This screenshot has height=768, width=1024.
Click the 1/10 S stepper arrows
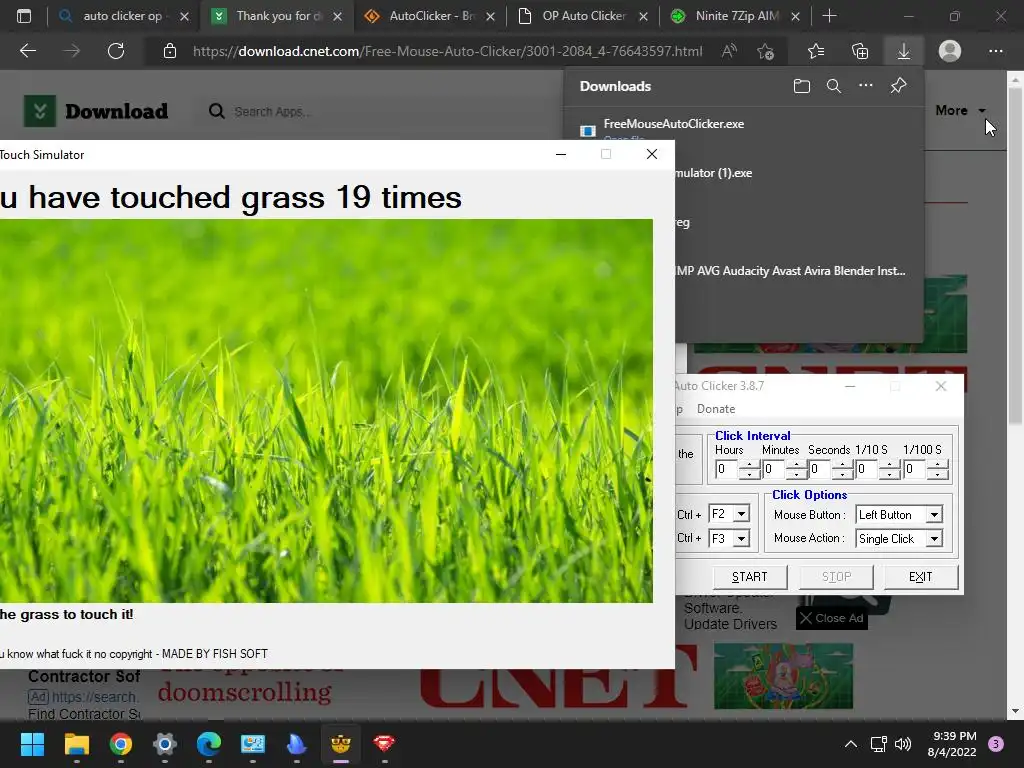pos(889,469)
